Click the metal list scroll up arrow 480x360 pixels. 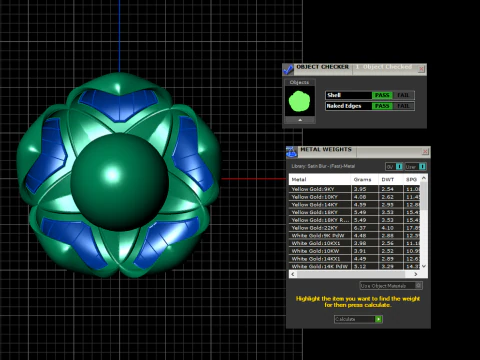(x=424, y=178)
